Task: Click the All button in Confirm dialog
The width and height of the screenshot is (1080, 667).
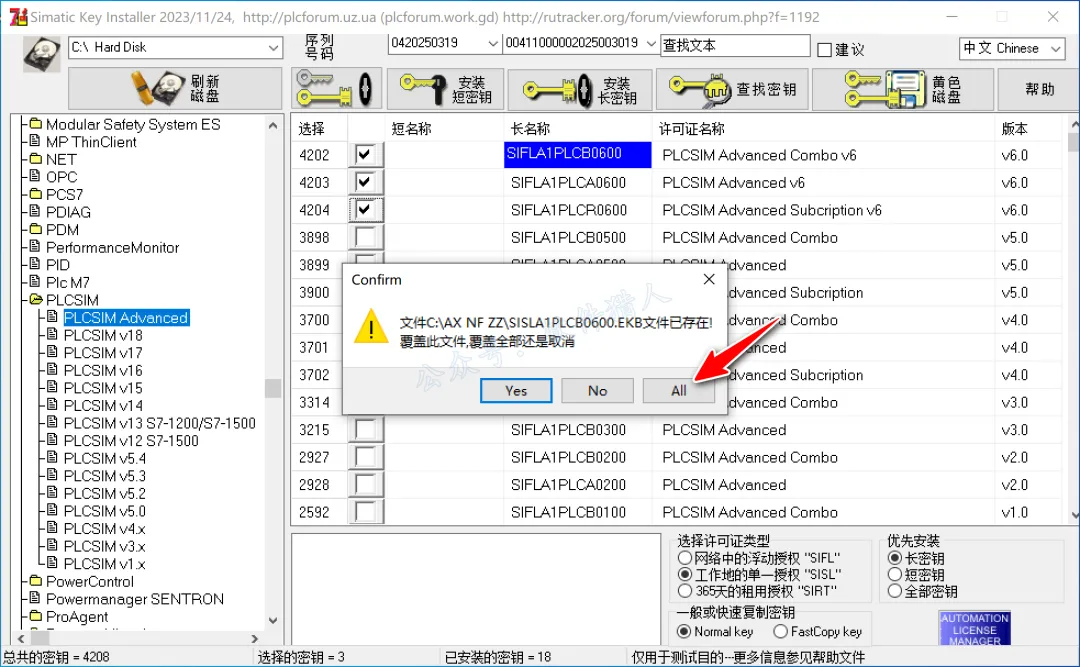Action: (x=678, y=391)
